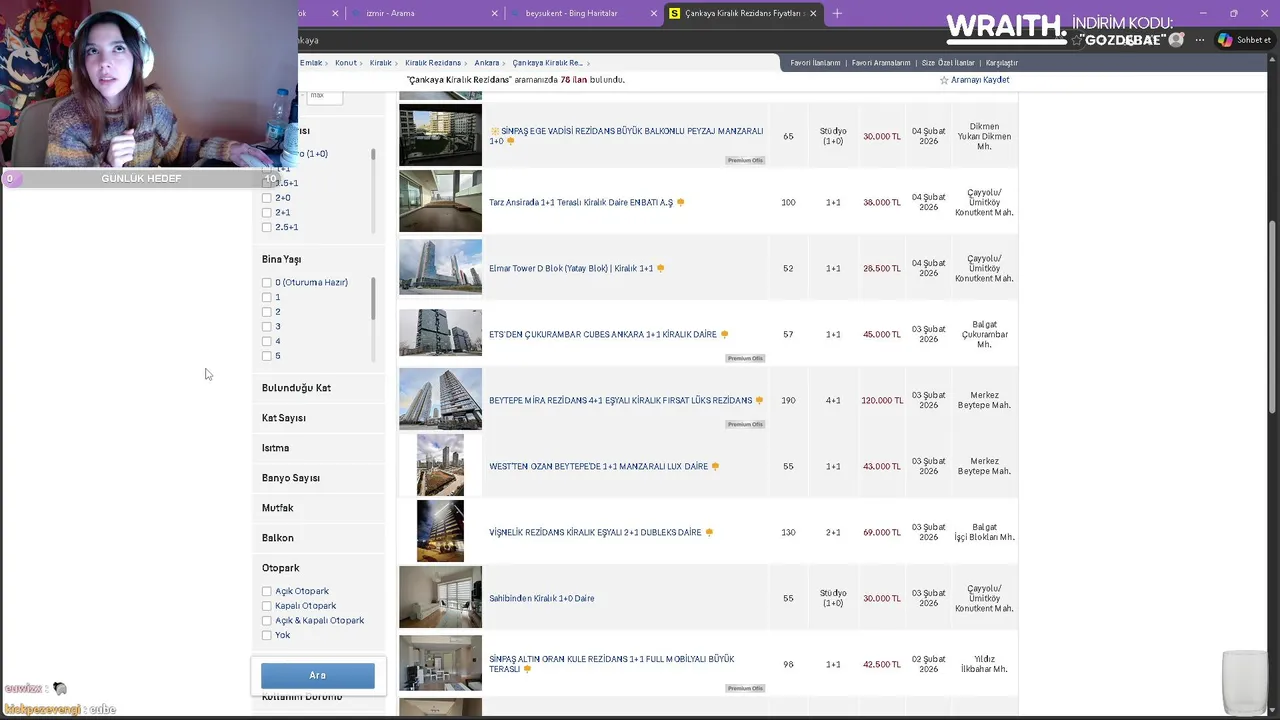
Task: Tick building age 3 checkbox
Action: [267, 327]
